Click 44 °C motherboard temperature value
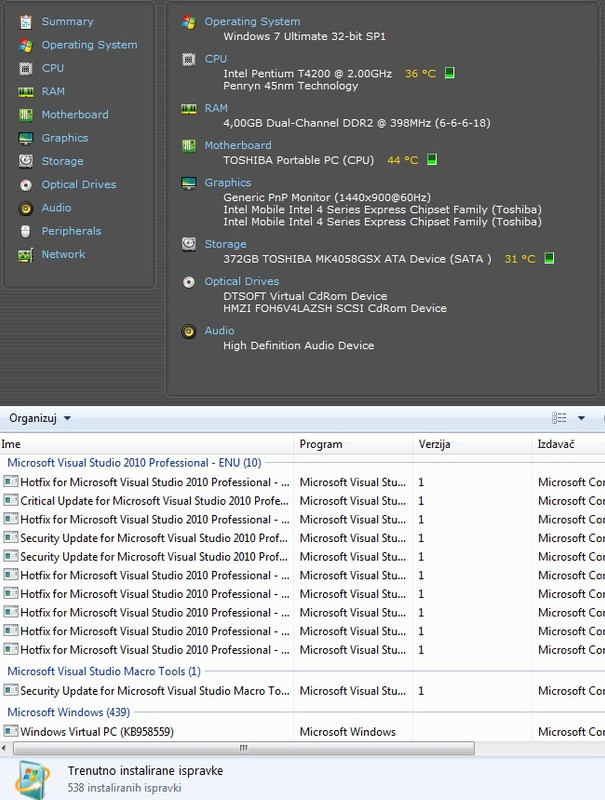The image size is (605, 800). 402,161
